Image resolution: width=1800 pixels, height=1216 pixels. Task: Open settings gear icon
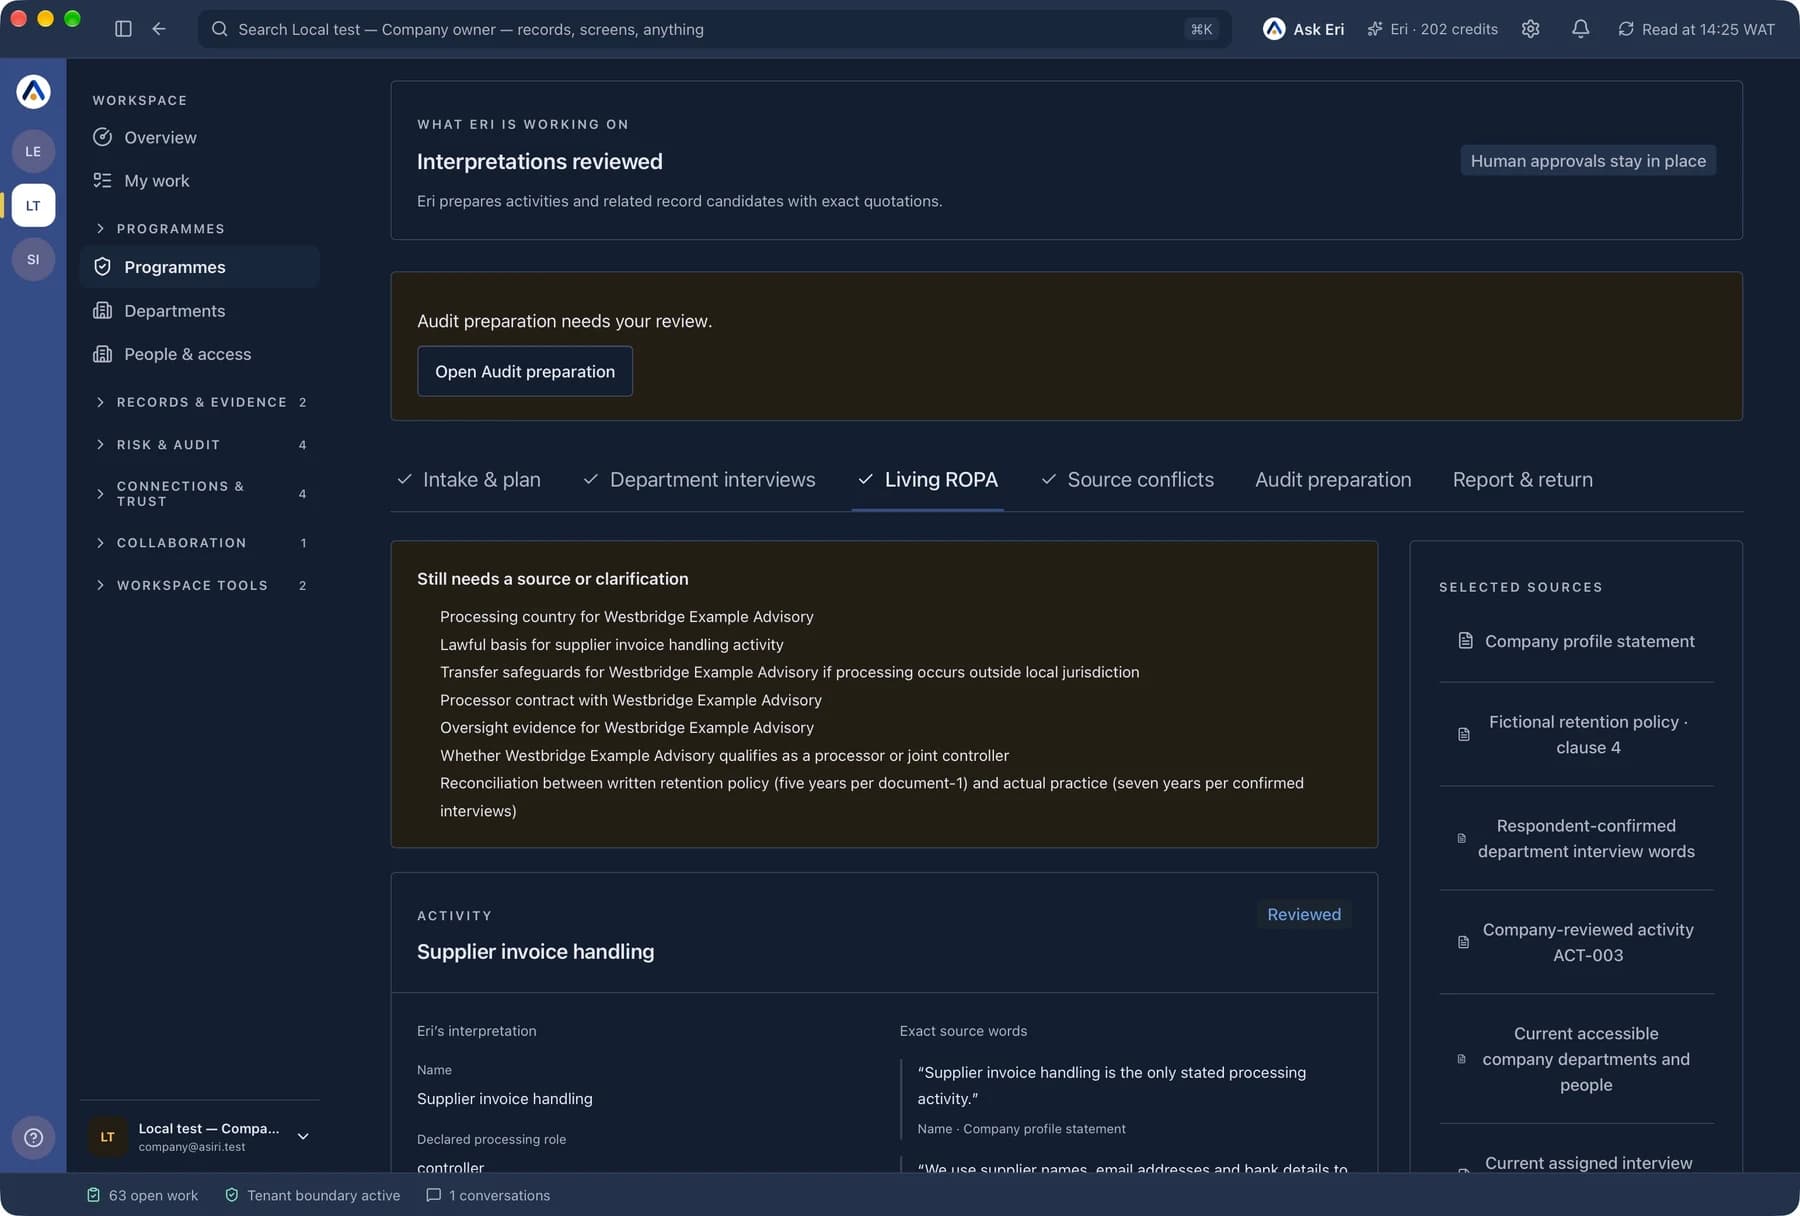(1530, 29)
